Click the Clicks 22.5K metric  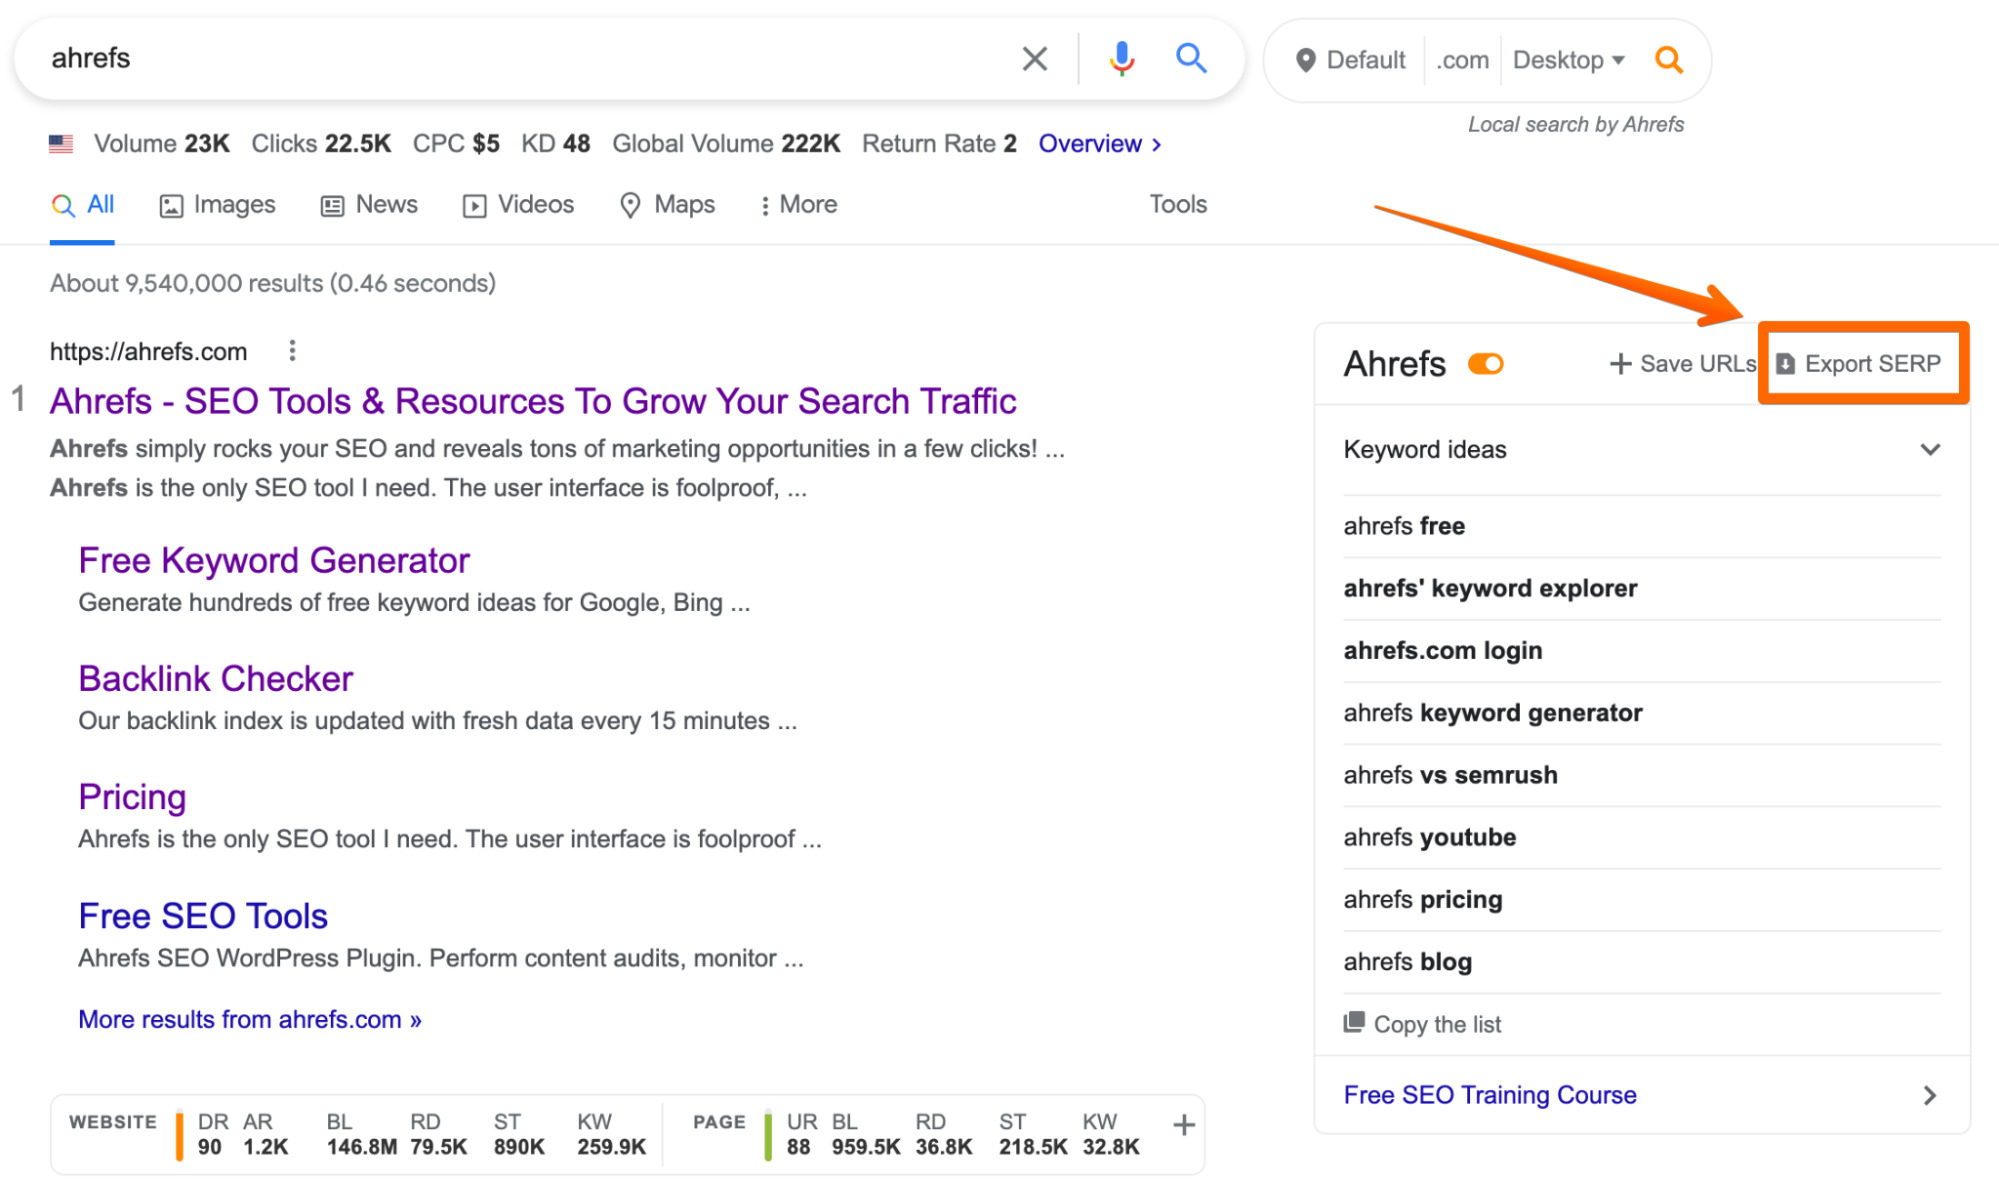click(321, 144)
